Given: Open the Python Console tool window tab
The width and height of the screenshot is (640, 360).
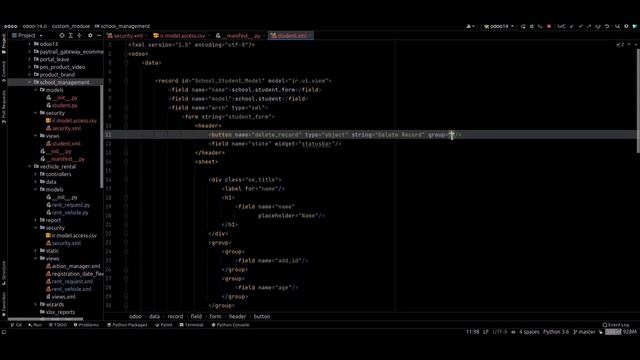Looking at the screenshot, I should (x=230, y=325).
